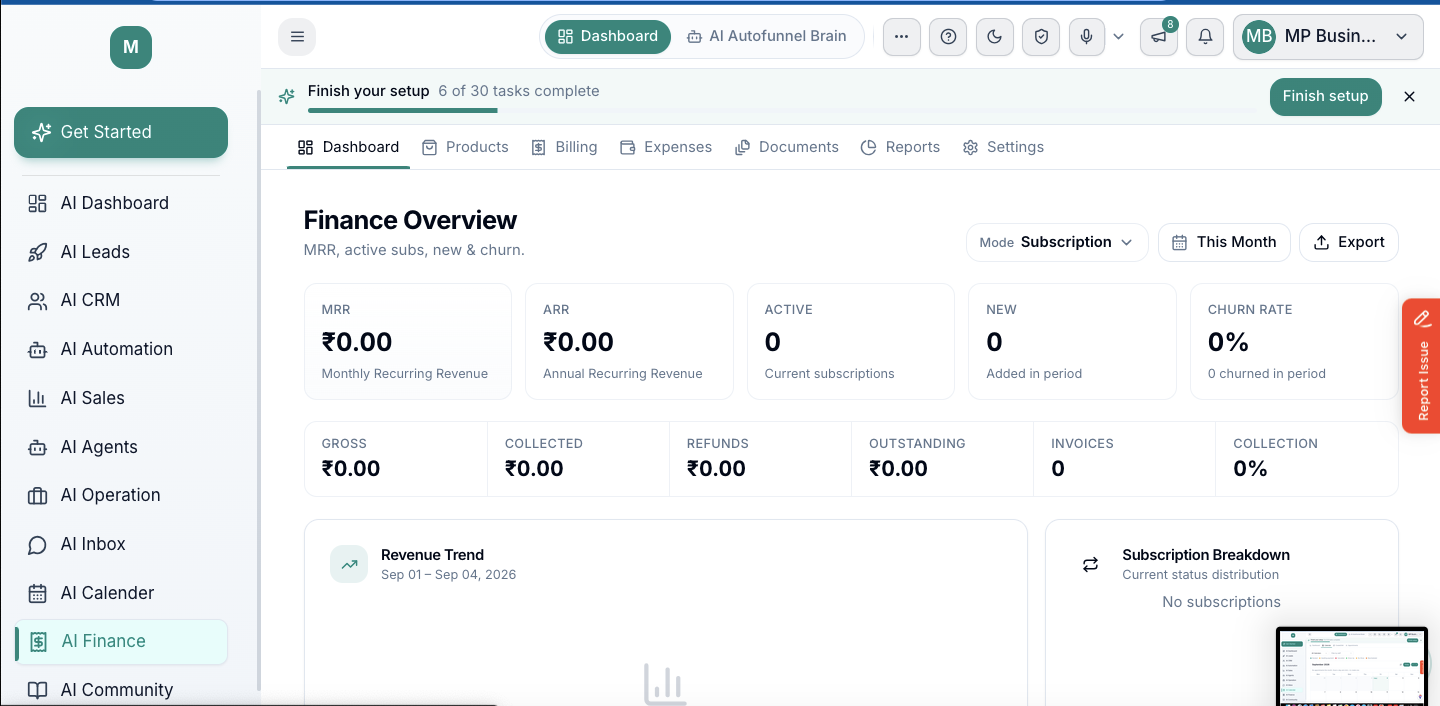Open the hamburger sidebar menu icon

pyautogui.click(x=297, y=37)
